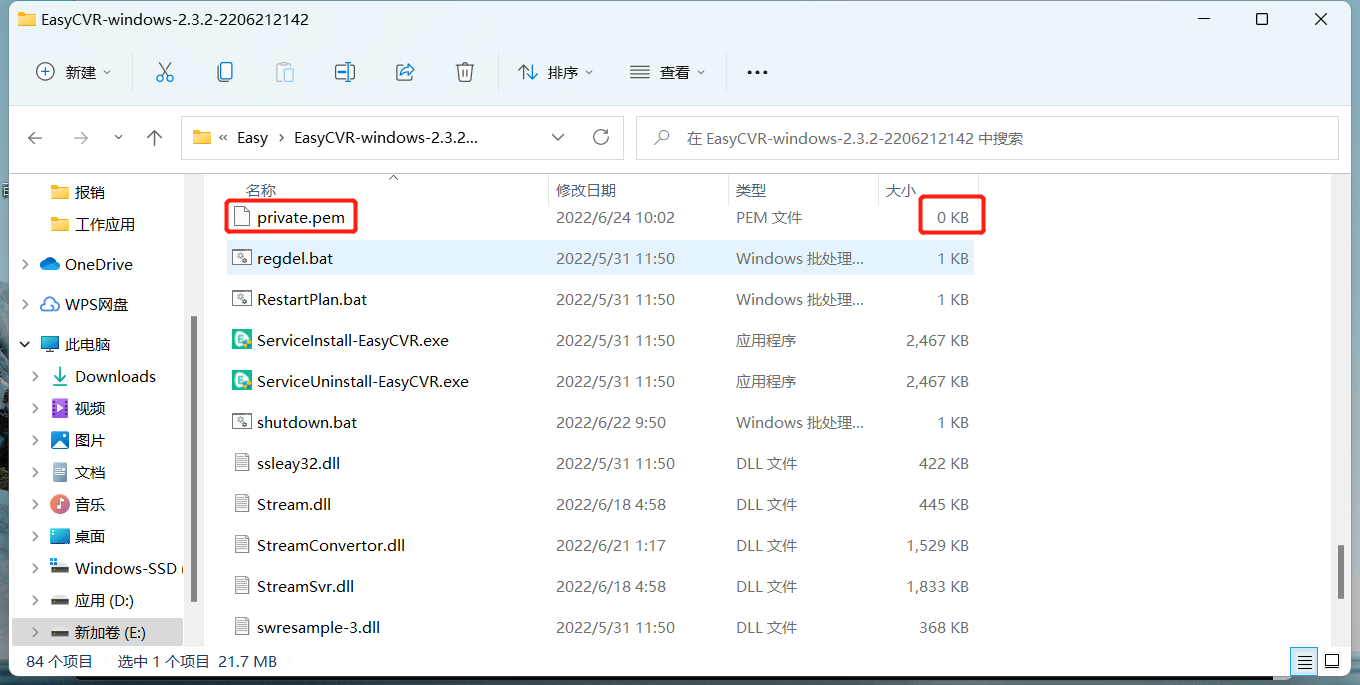Open the 排序 (Sort) dropdown
The width and height of the screenshot is (1360, 685).
pyautogui.click(x=556, y=72)
